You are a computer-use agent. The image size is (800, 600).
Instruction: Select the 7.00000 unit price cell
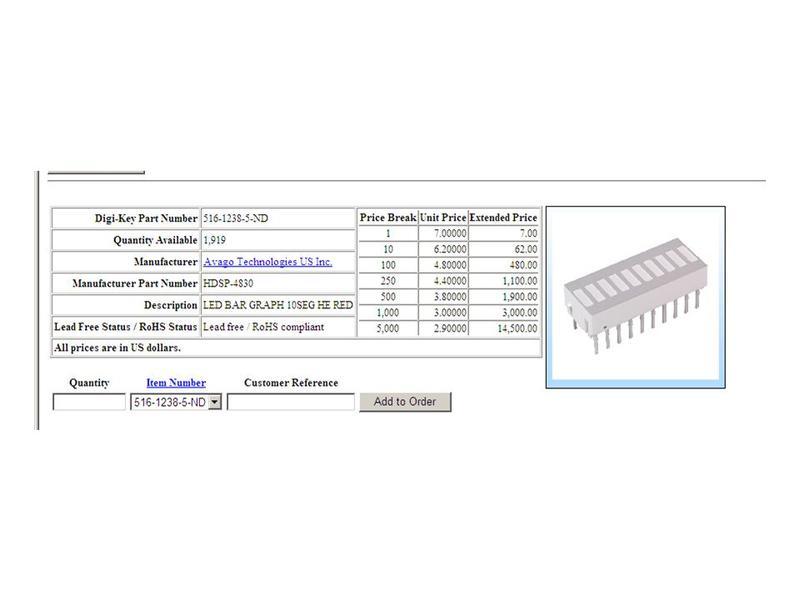coord(443,233)
